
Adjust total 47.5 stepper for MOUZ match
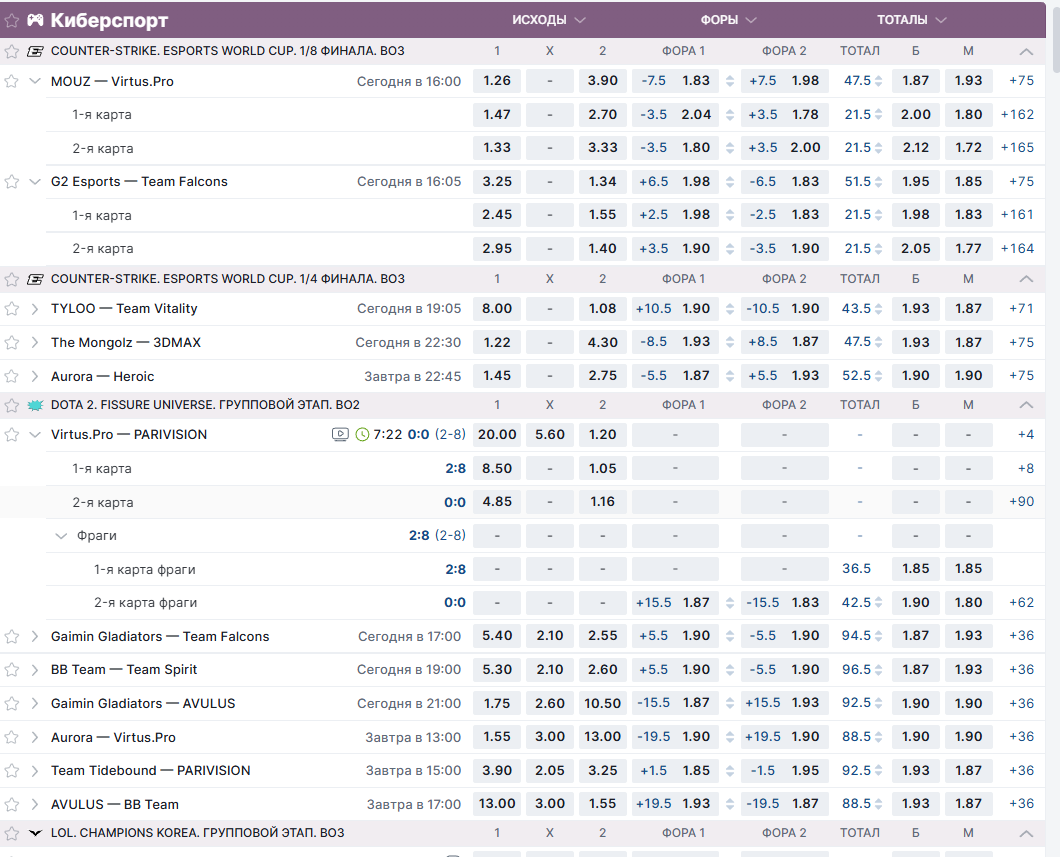click(878, 81)
